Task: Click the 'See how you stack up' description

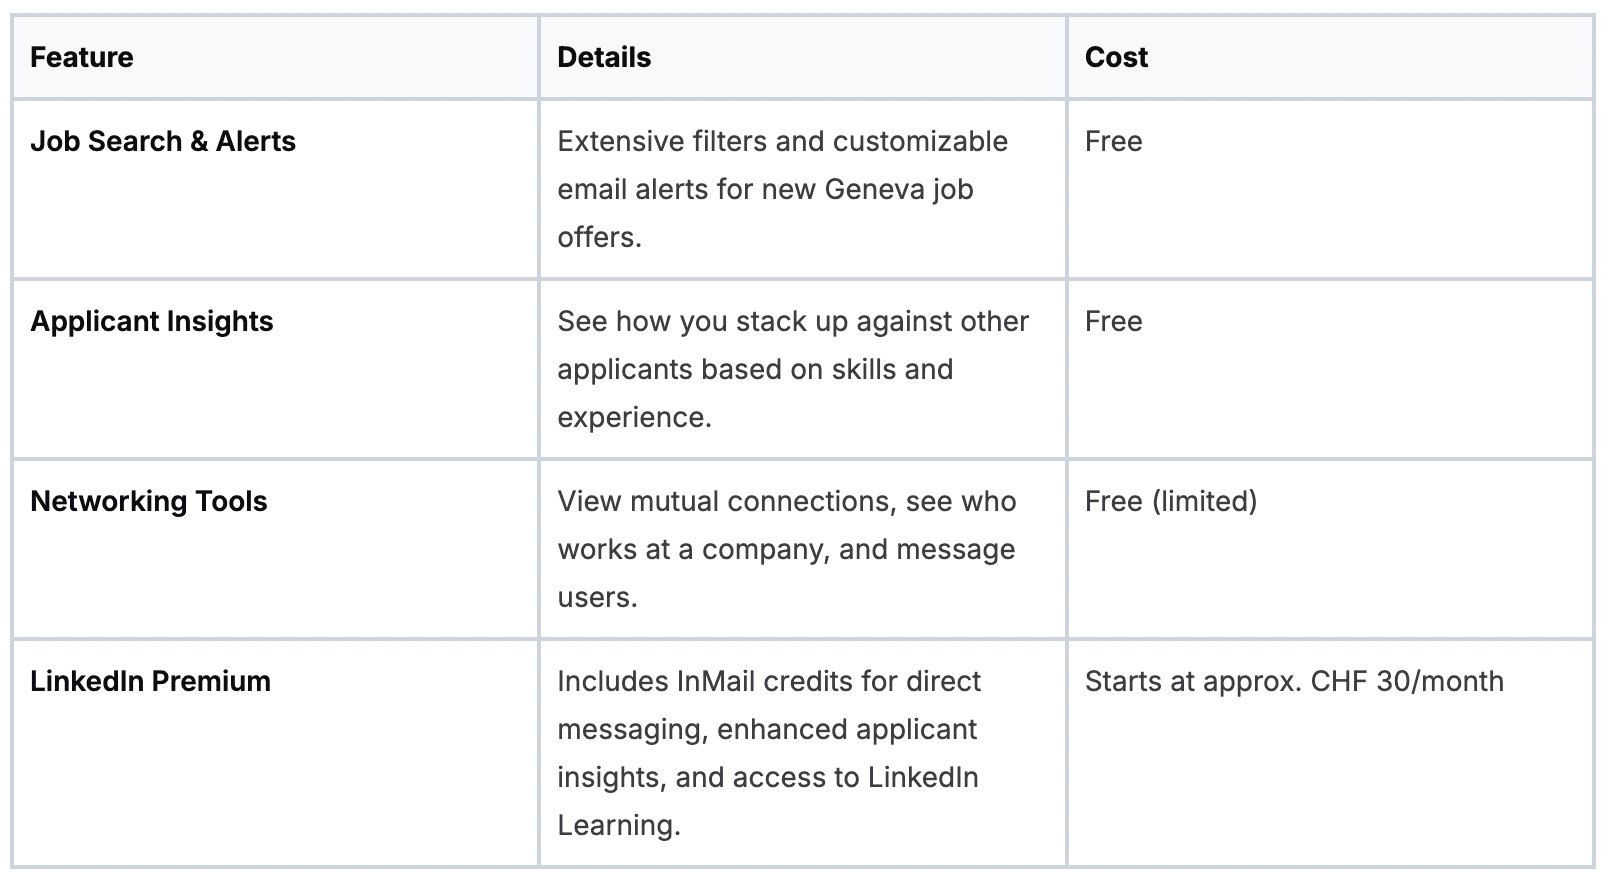Action: coord(792,321)
